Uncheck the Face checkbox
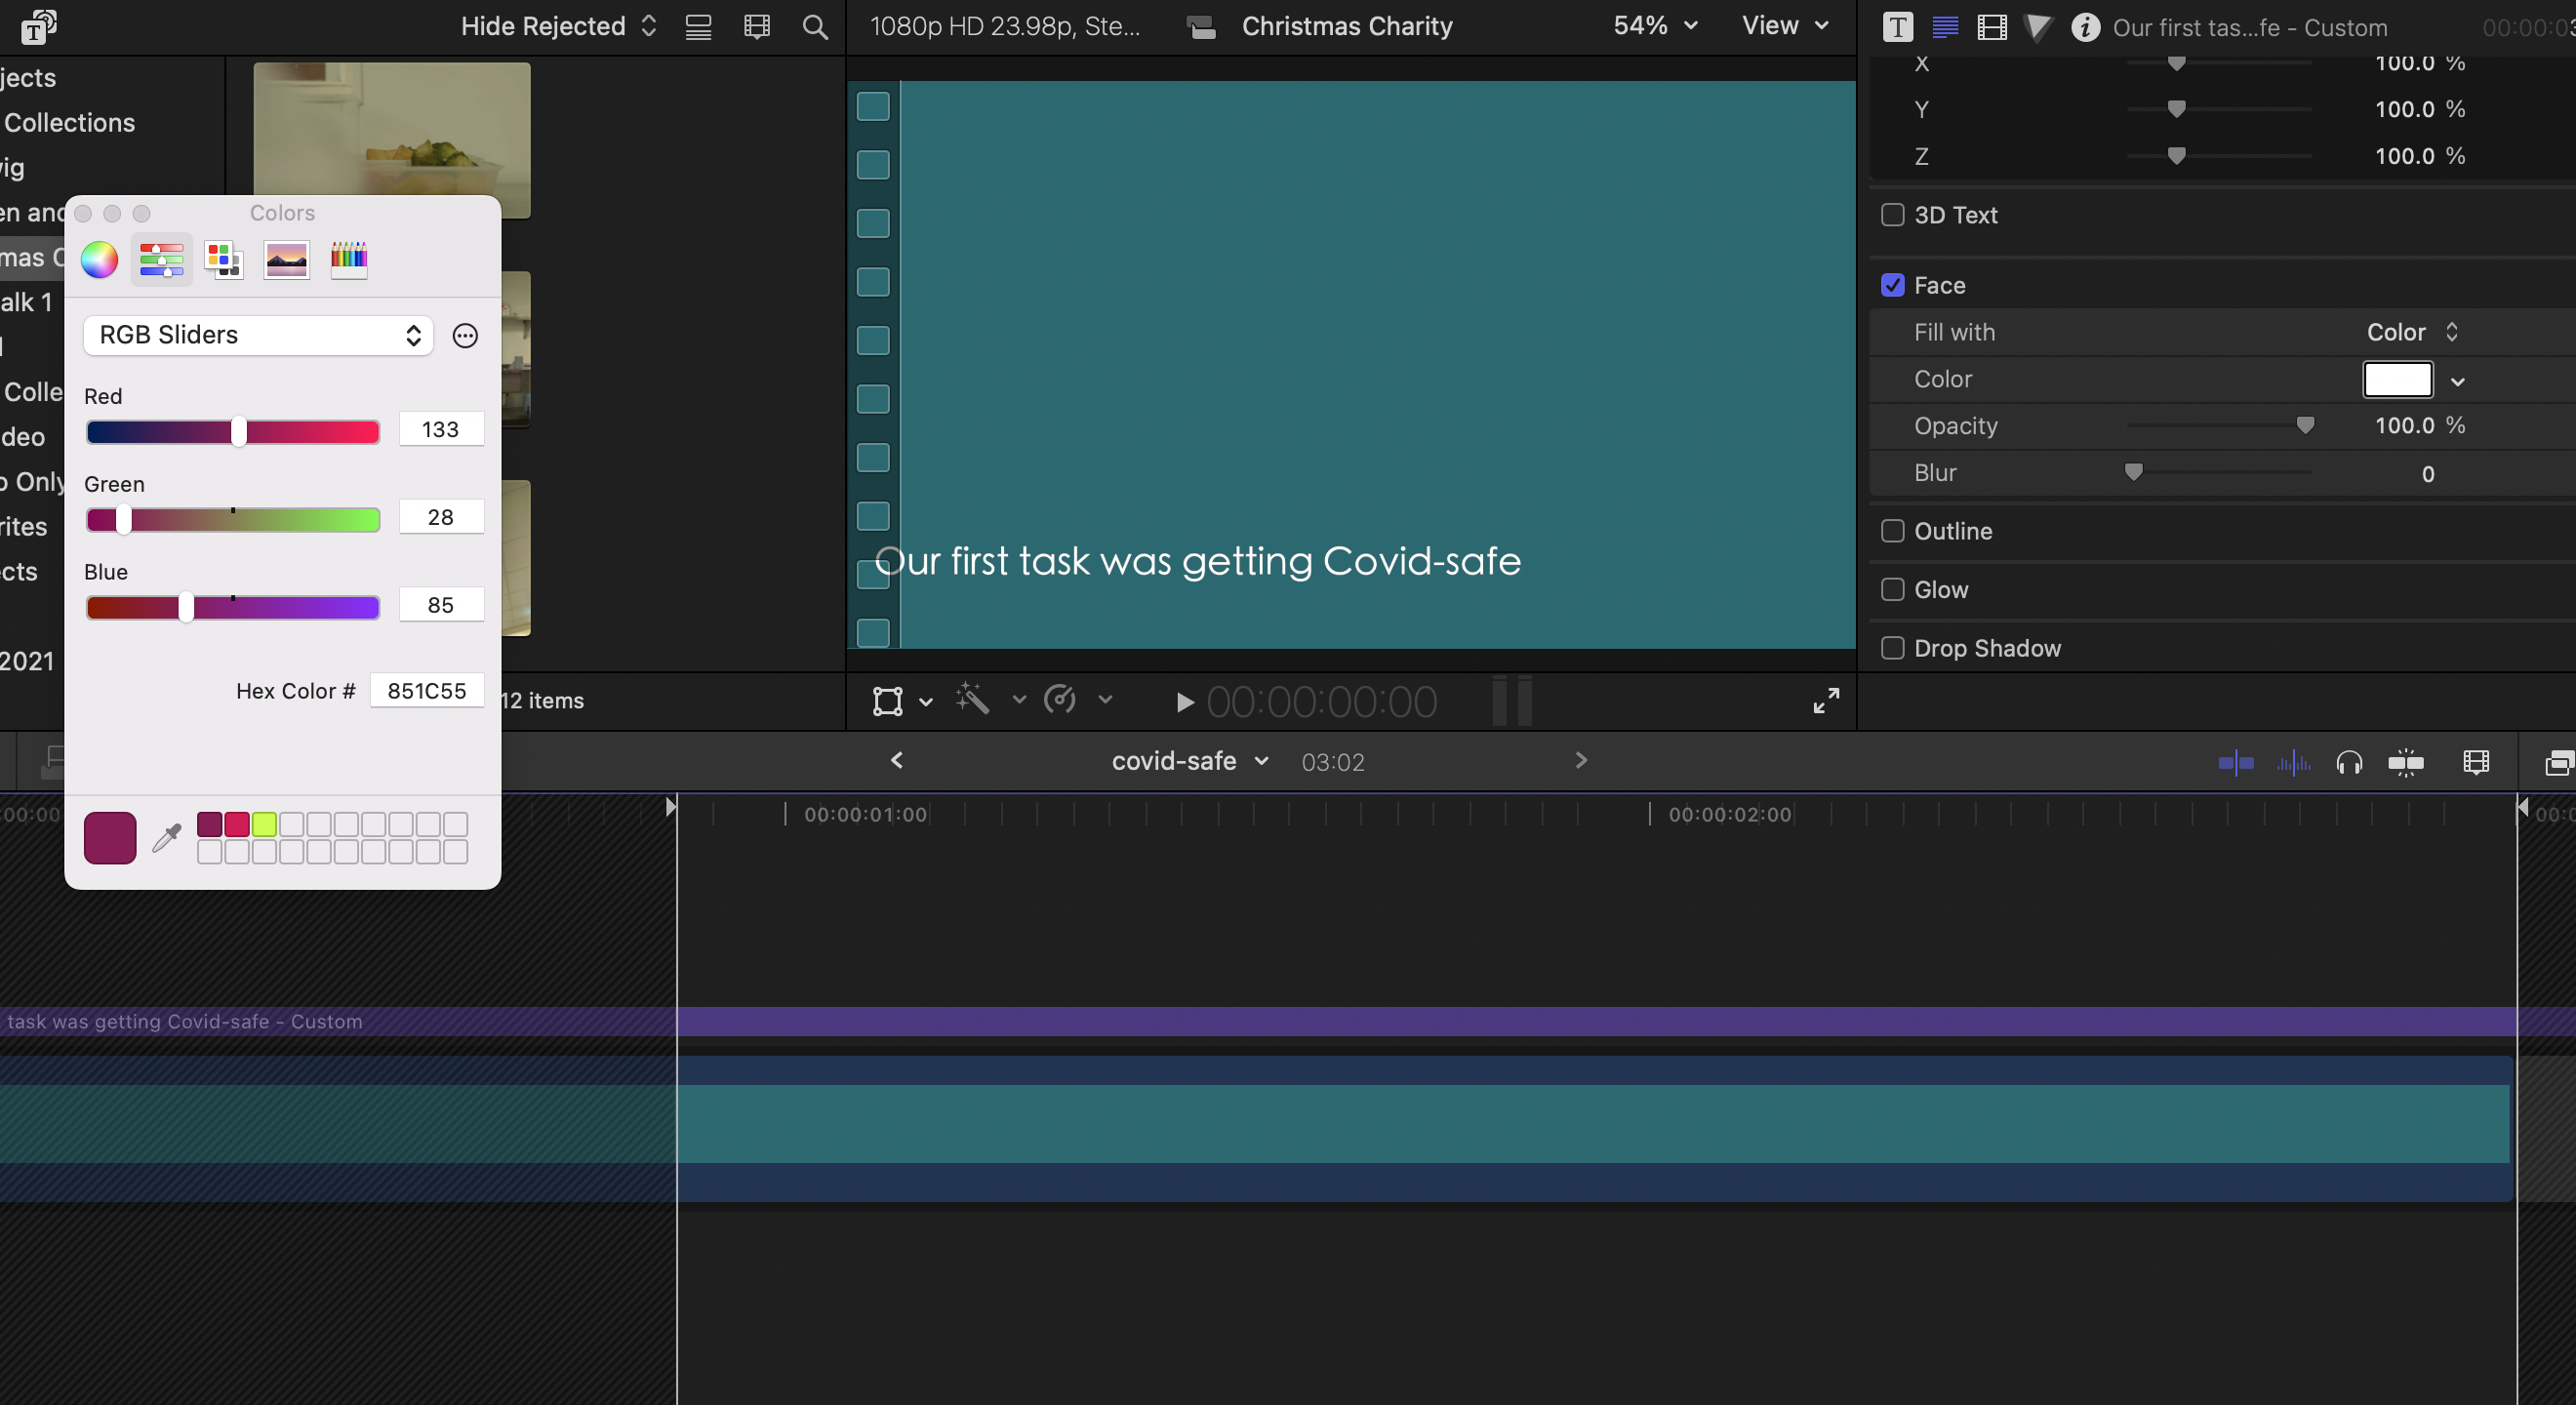Screen dimensions: 2576x1405 (x=1892, y=285)
